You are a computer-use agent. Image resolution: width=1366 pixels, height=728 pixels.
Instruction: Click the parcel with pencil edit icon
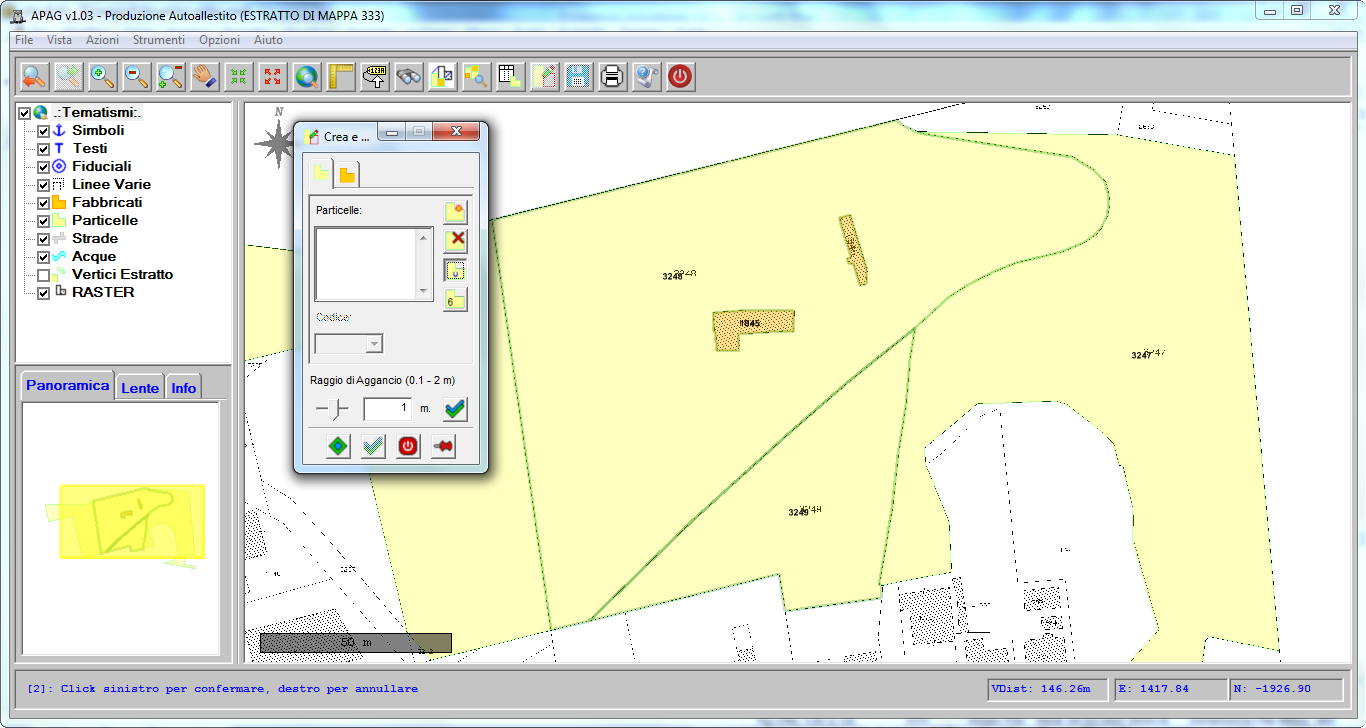(545, 76)
